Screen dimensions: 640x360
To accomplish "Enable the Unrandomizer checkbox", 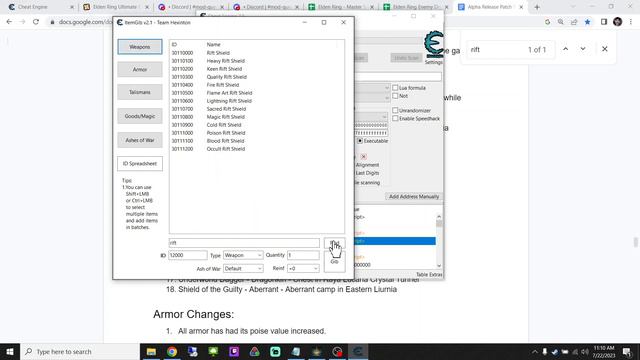I will 395,110.
